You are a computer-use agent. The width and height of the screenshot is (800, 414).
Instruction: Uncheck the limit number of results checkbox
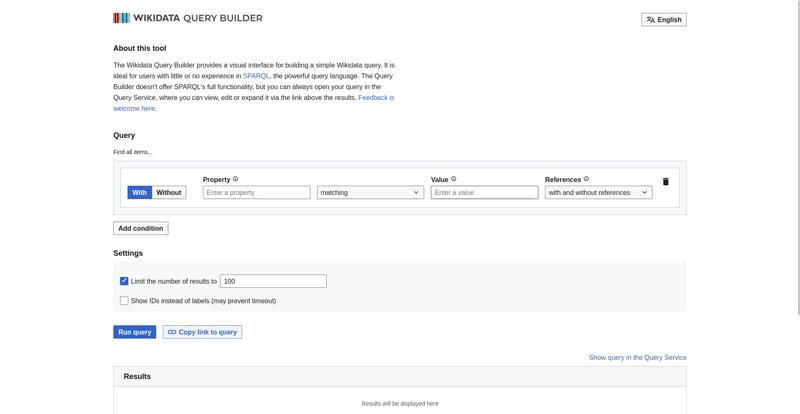pos(124,281)
